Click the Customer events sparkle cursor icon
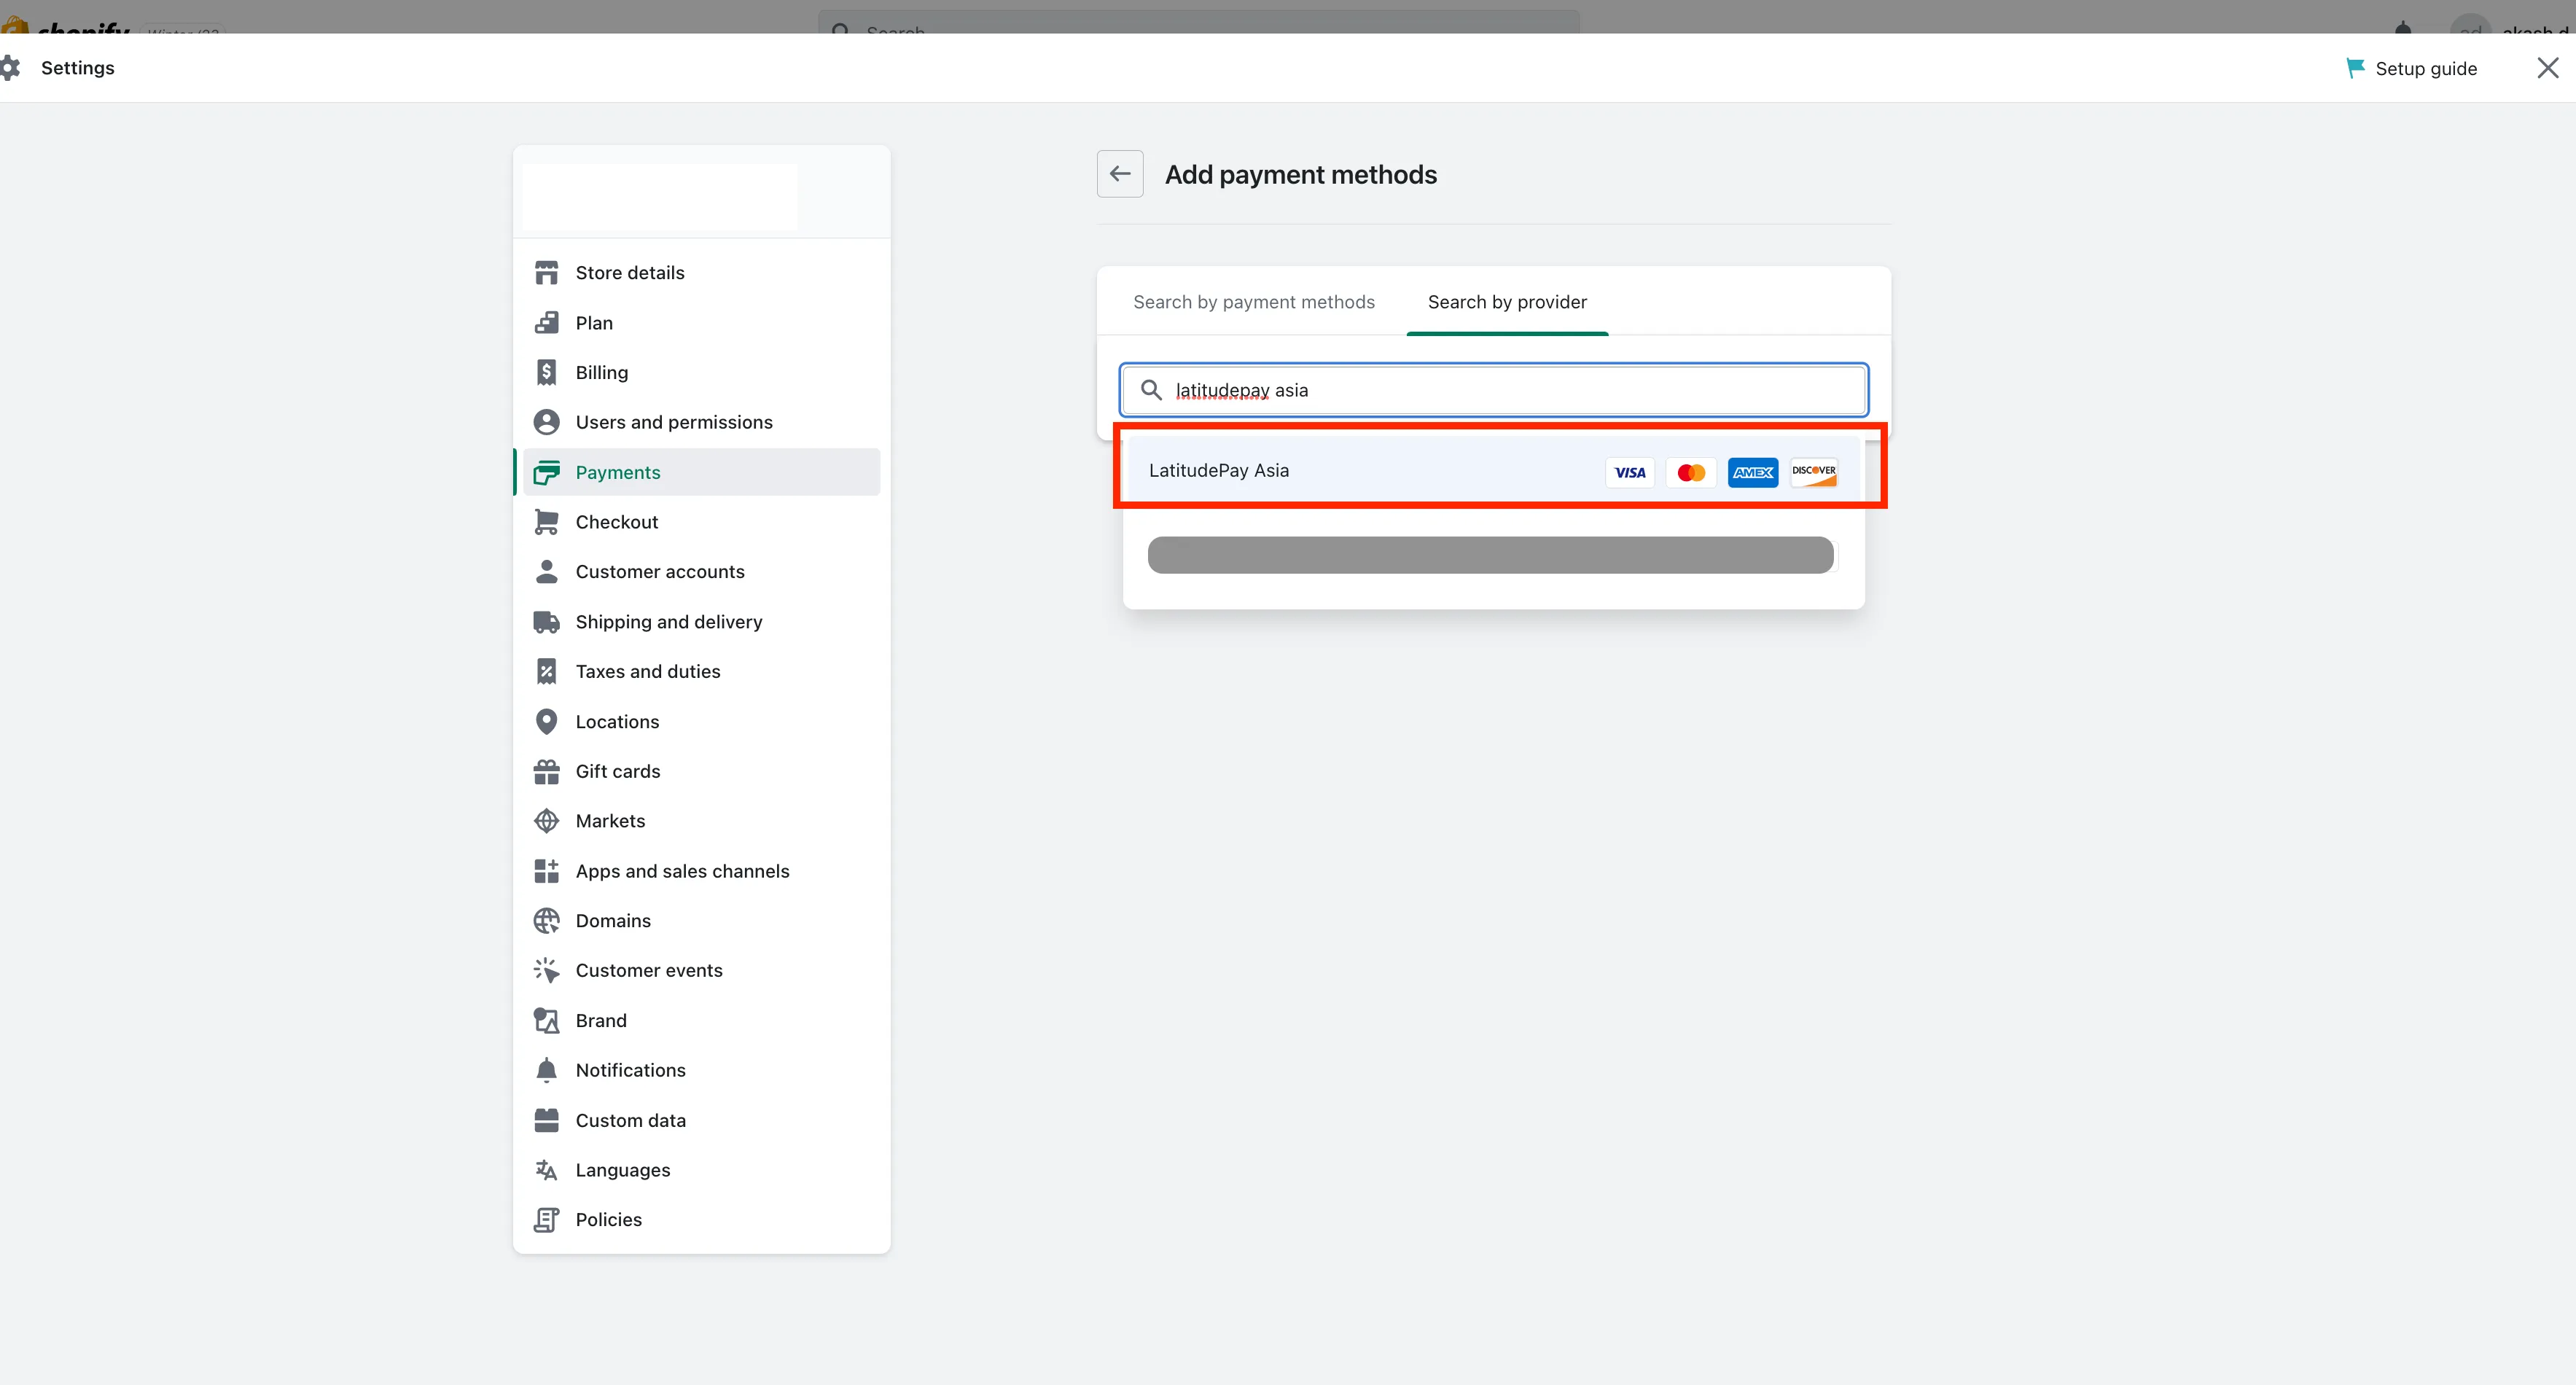2576x1385 pixels. click(x=546, y=970)
